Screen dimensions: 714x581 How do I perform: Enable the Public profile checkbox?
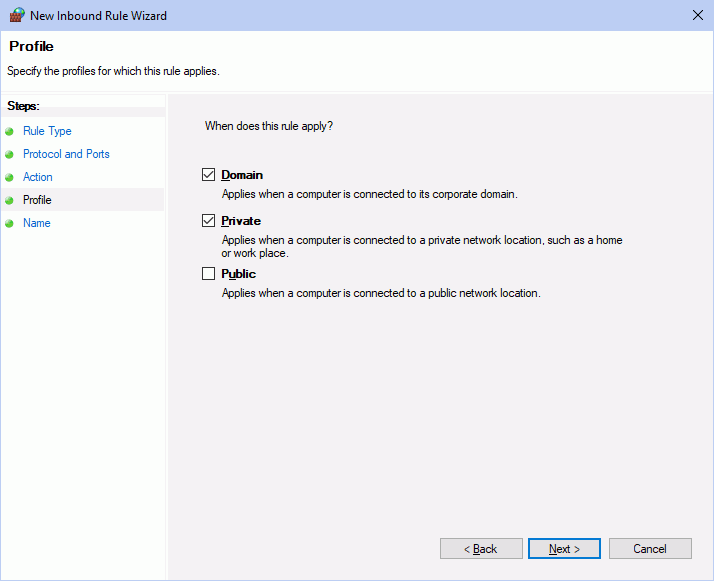click(x=209, y=274)
